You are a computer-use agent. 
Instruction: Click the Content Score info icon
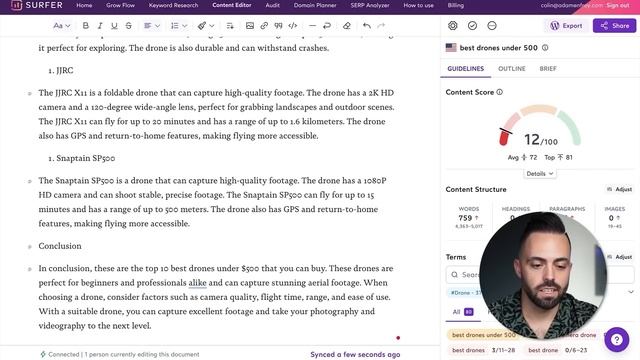(x=500, y=92)
